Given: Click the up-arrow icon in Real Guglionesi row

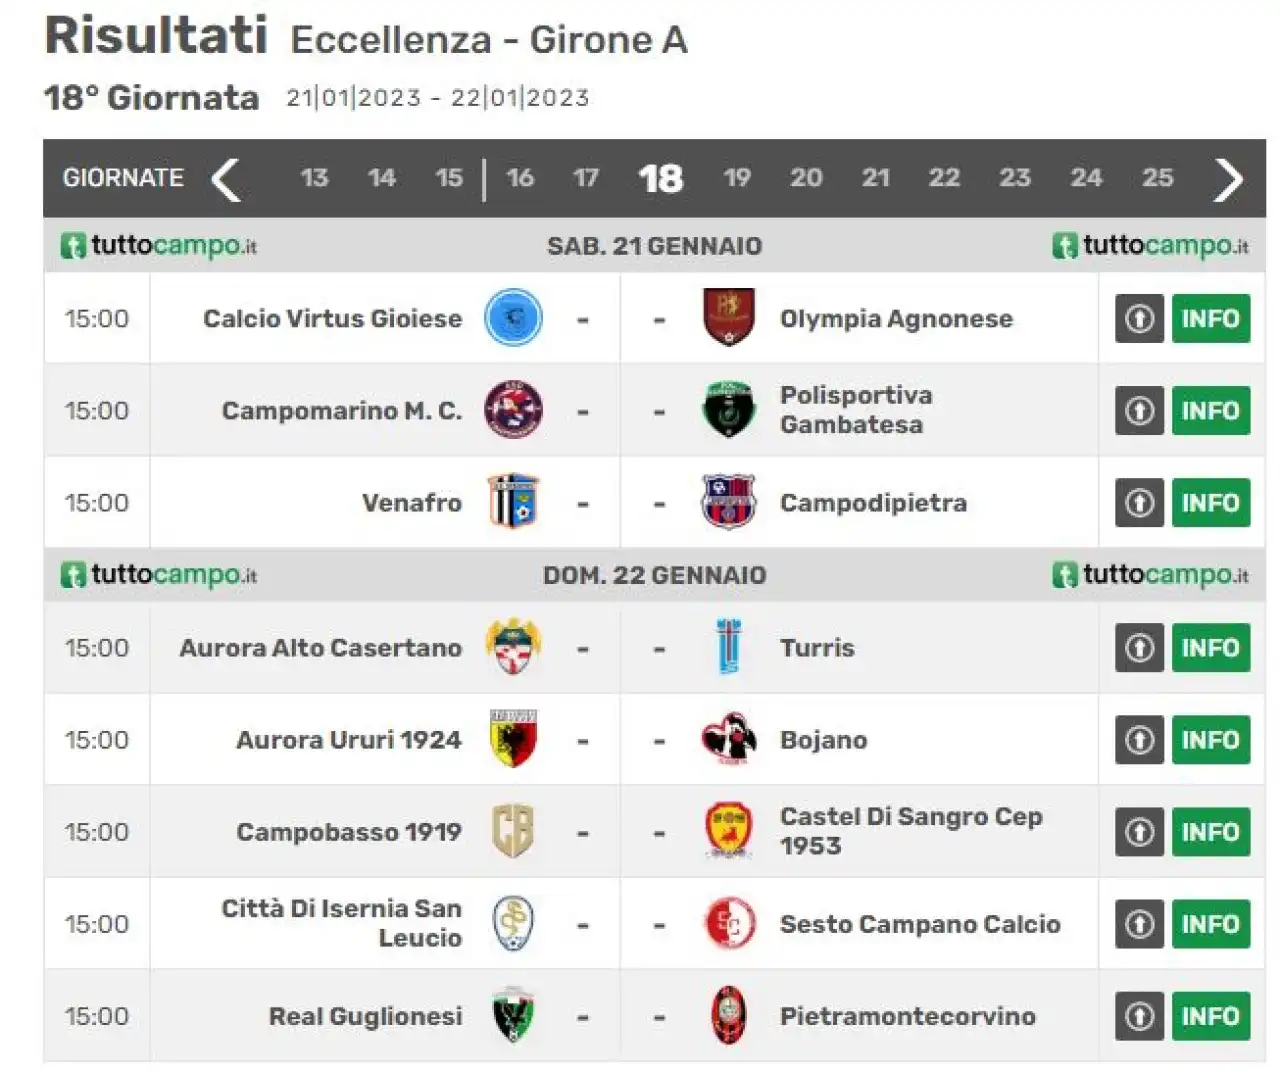Looking at the screenshot, I should click(x=1139, y=1016).
